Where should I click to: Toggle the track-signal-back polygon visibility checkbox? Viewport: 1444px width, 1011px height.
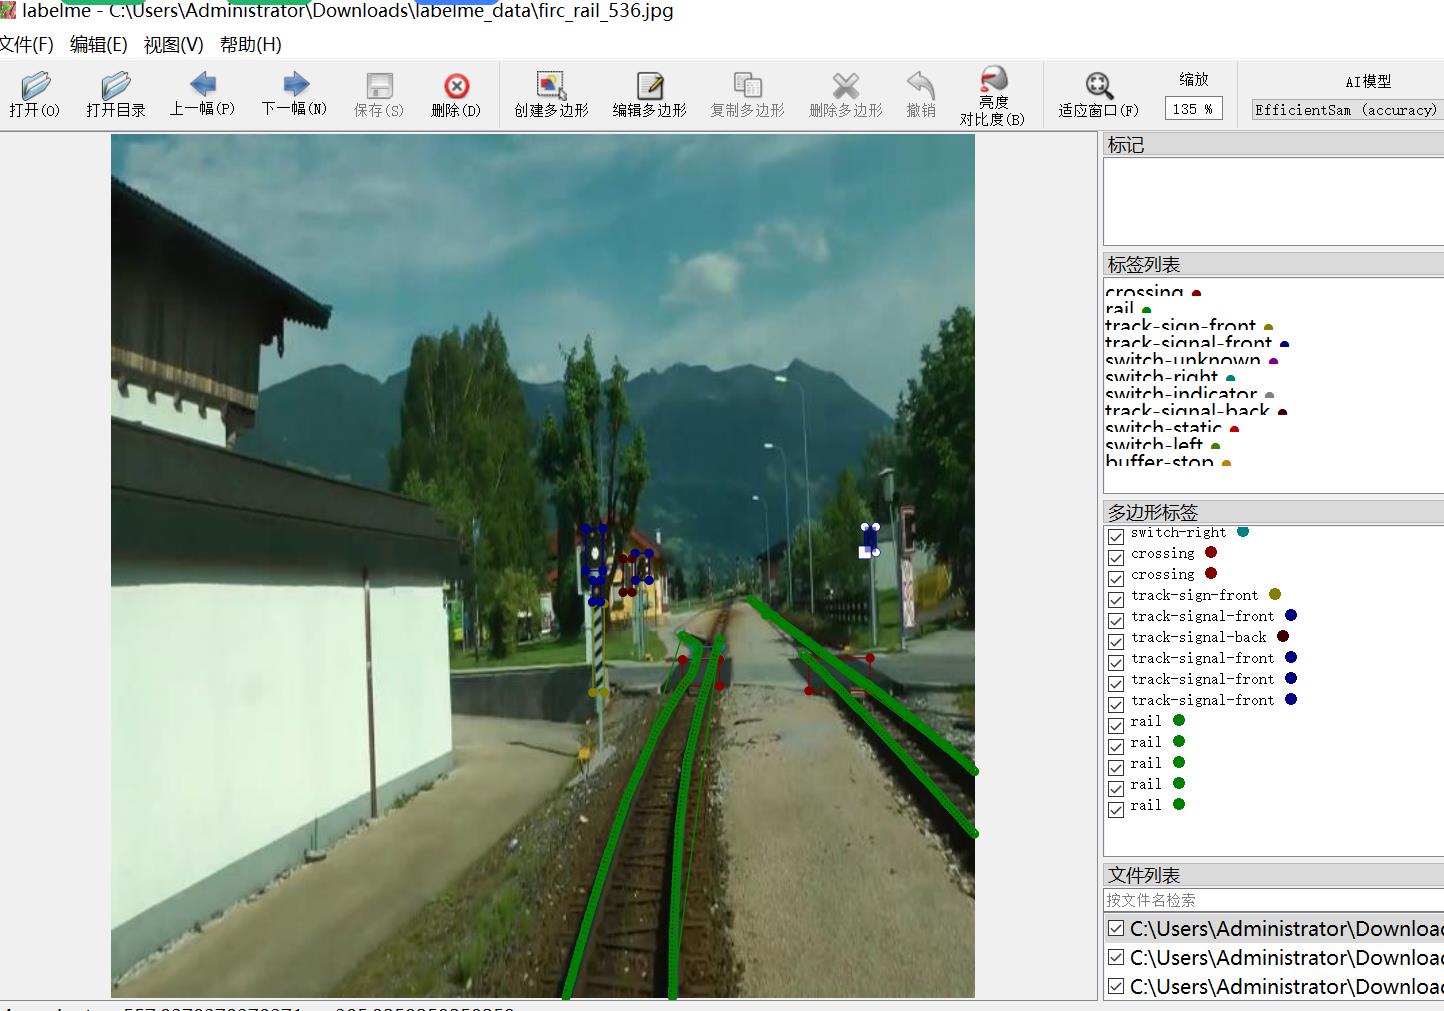[1116, 641]
